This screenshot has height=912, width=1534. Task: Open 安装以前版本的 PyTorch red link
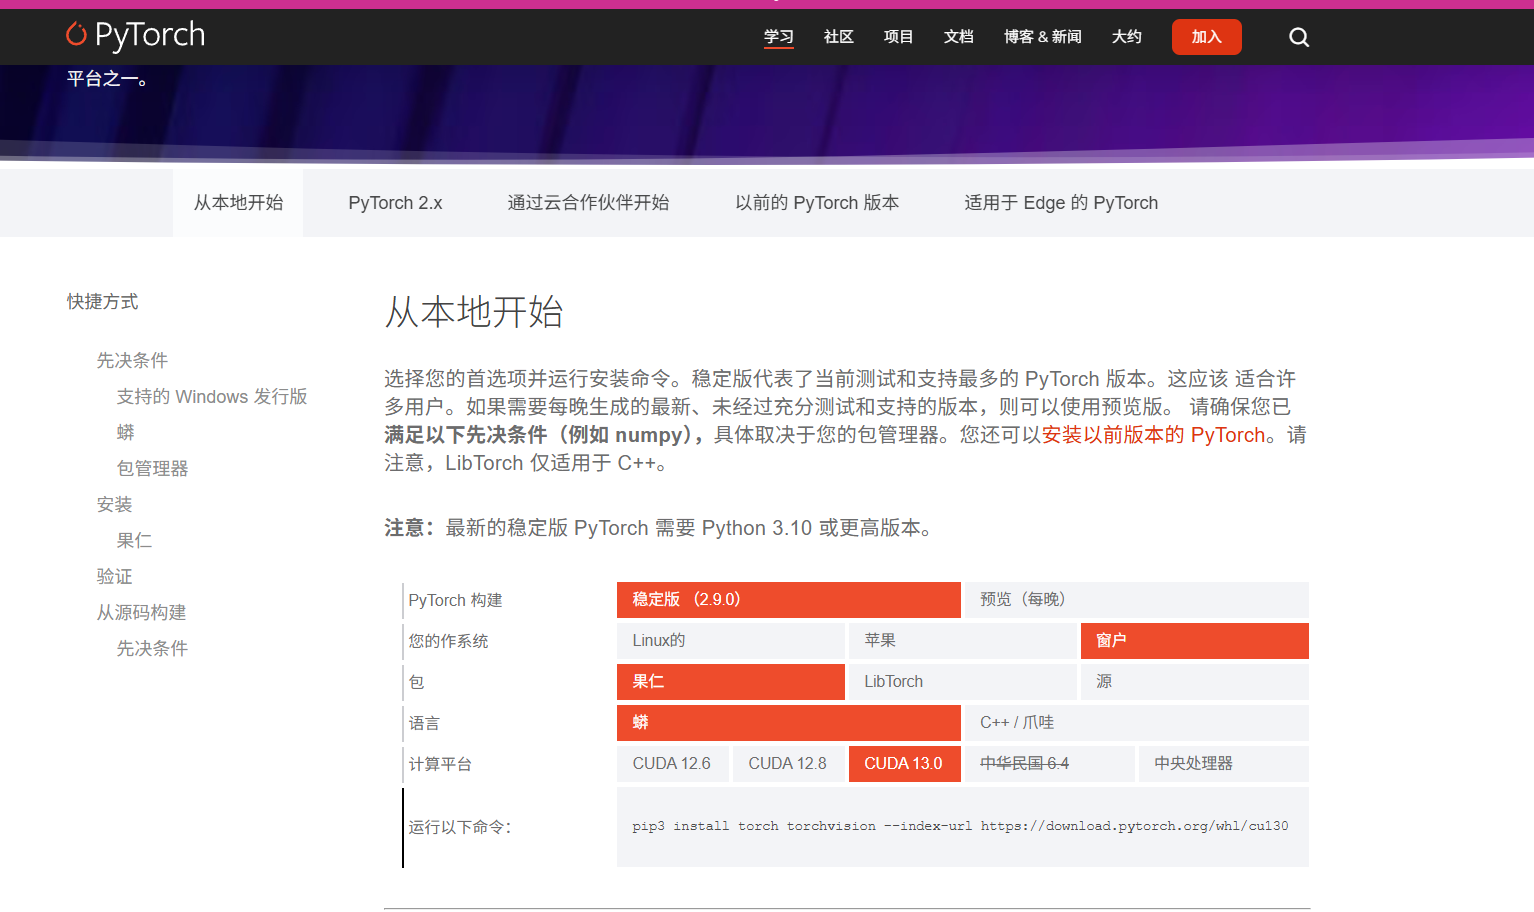pyautogui.click(x=1153, y=435)
